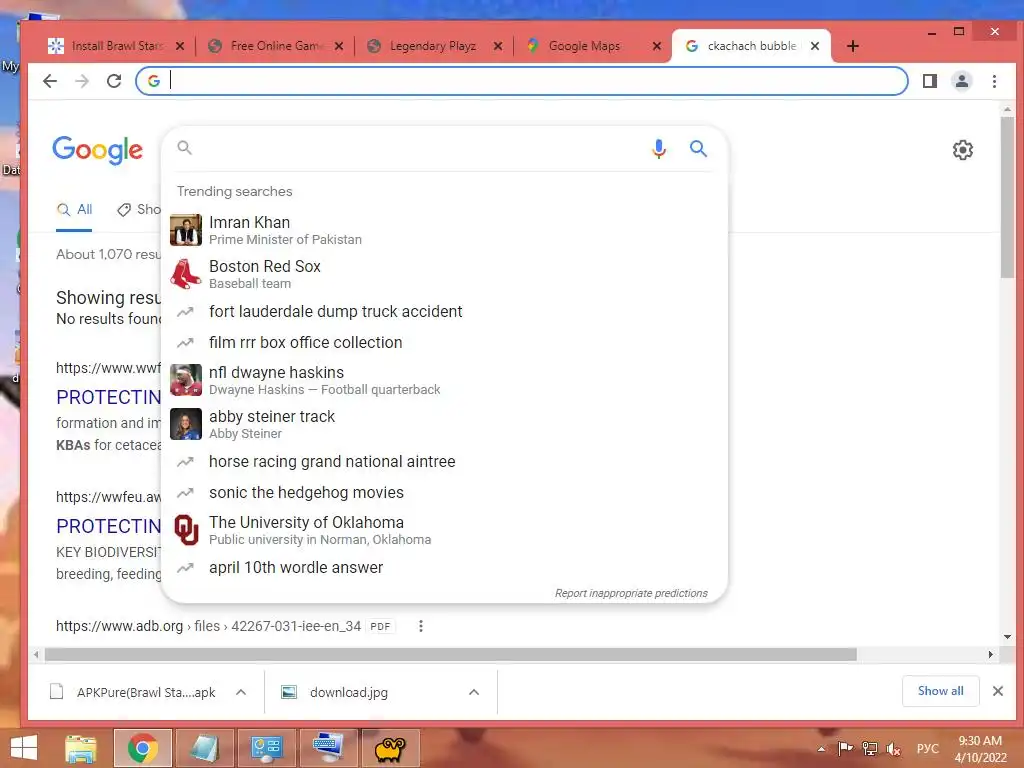The height and width of the screenshot is (768, 1024).
Task: Expand APKPure Brawl Stars download options
Action: coord(241,692)
